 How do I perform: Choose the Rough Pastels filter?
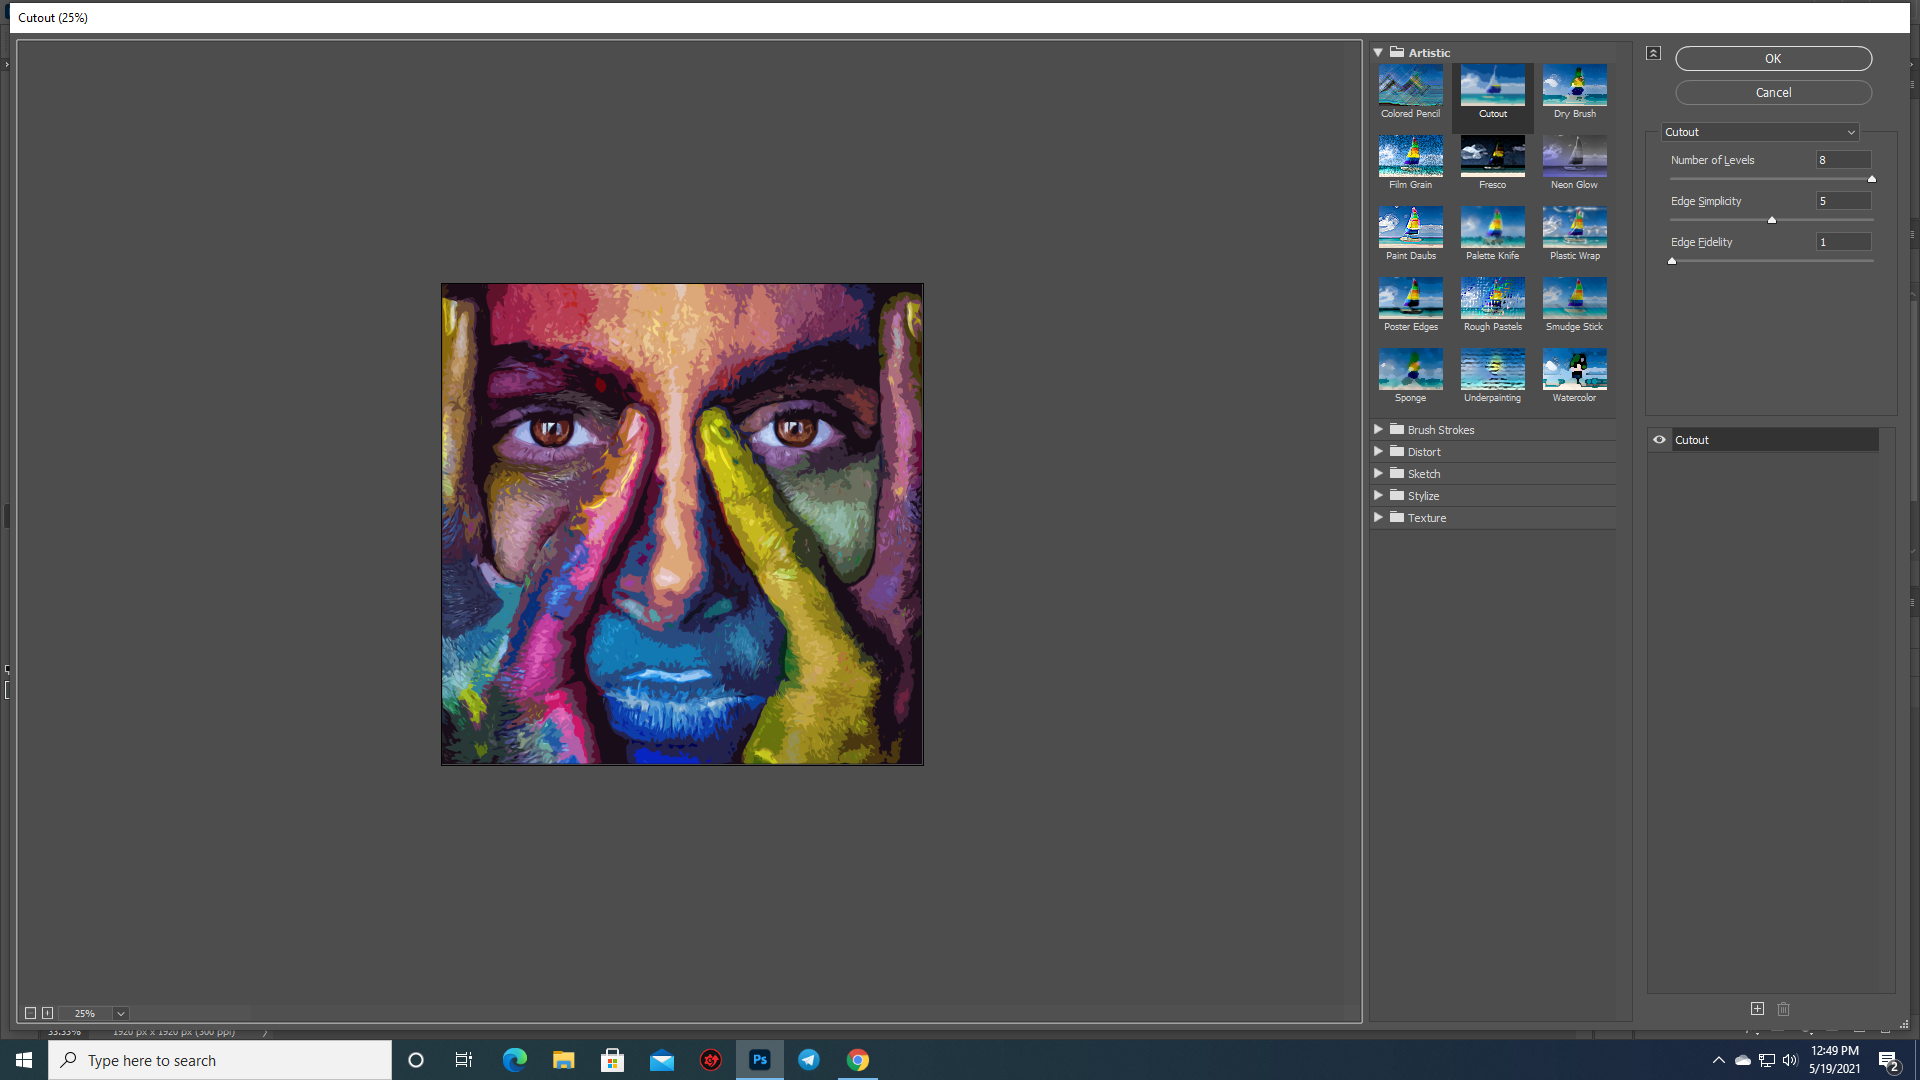1492,305
